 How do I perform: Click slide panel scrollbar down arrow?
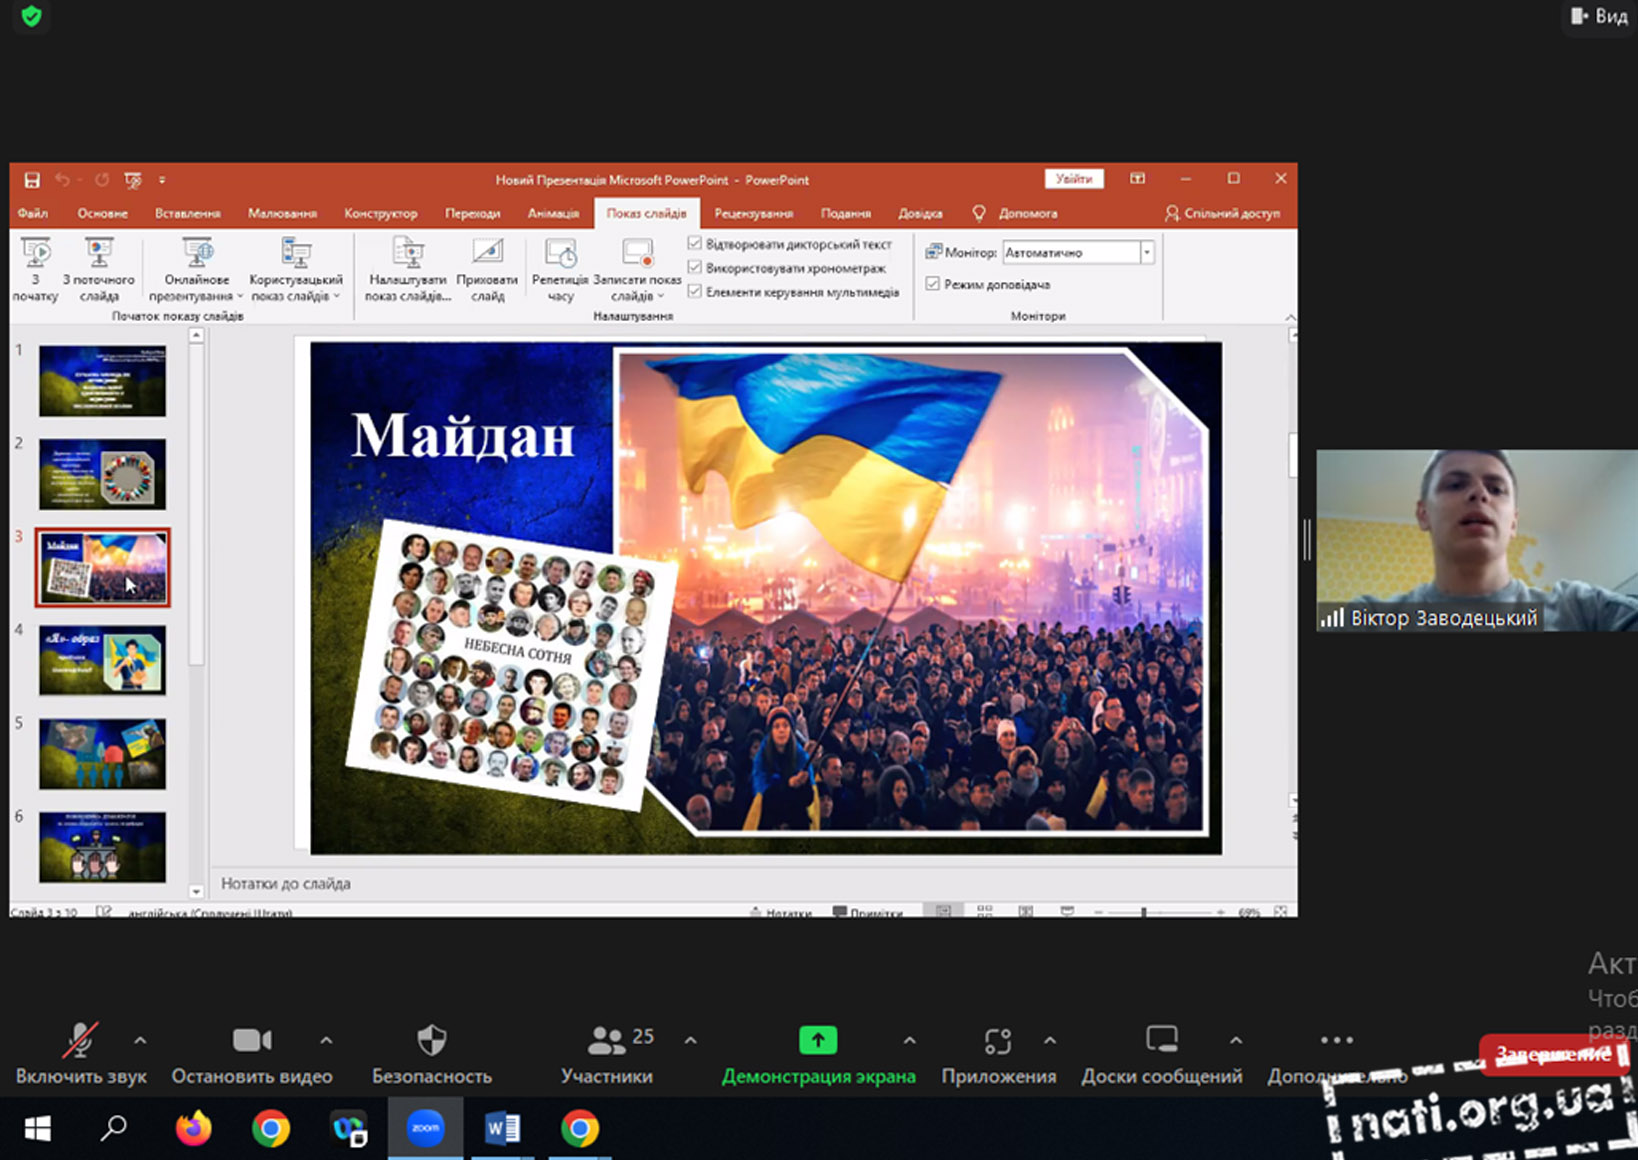click(196, 890)
